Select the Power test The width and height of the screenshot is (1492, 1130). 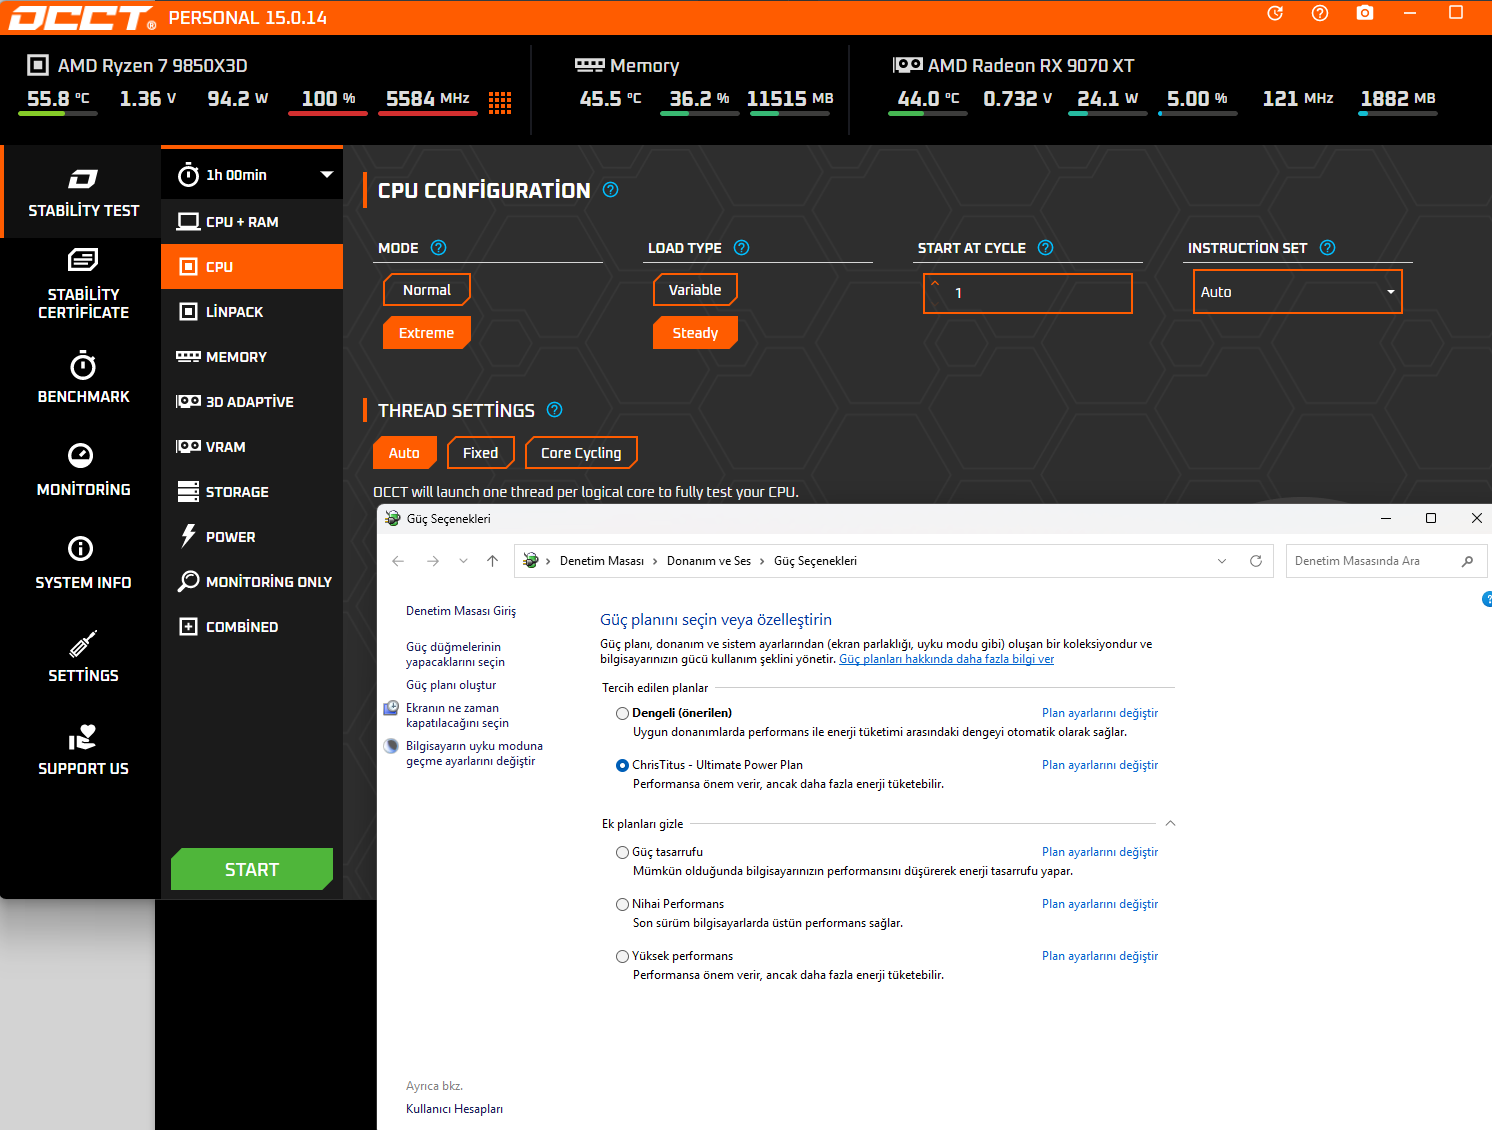pos(252,537)
